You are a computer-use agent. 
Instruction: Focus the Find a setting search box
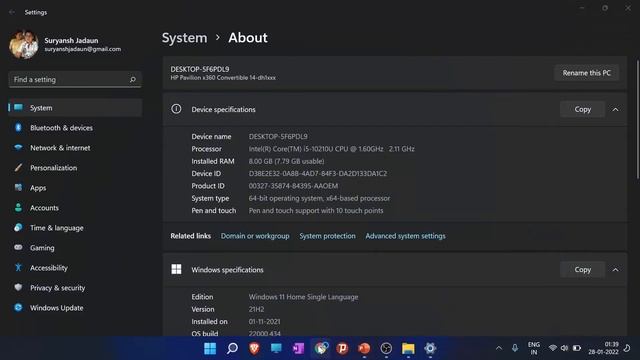click(75, 80)
